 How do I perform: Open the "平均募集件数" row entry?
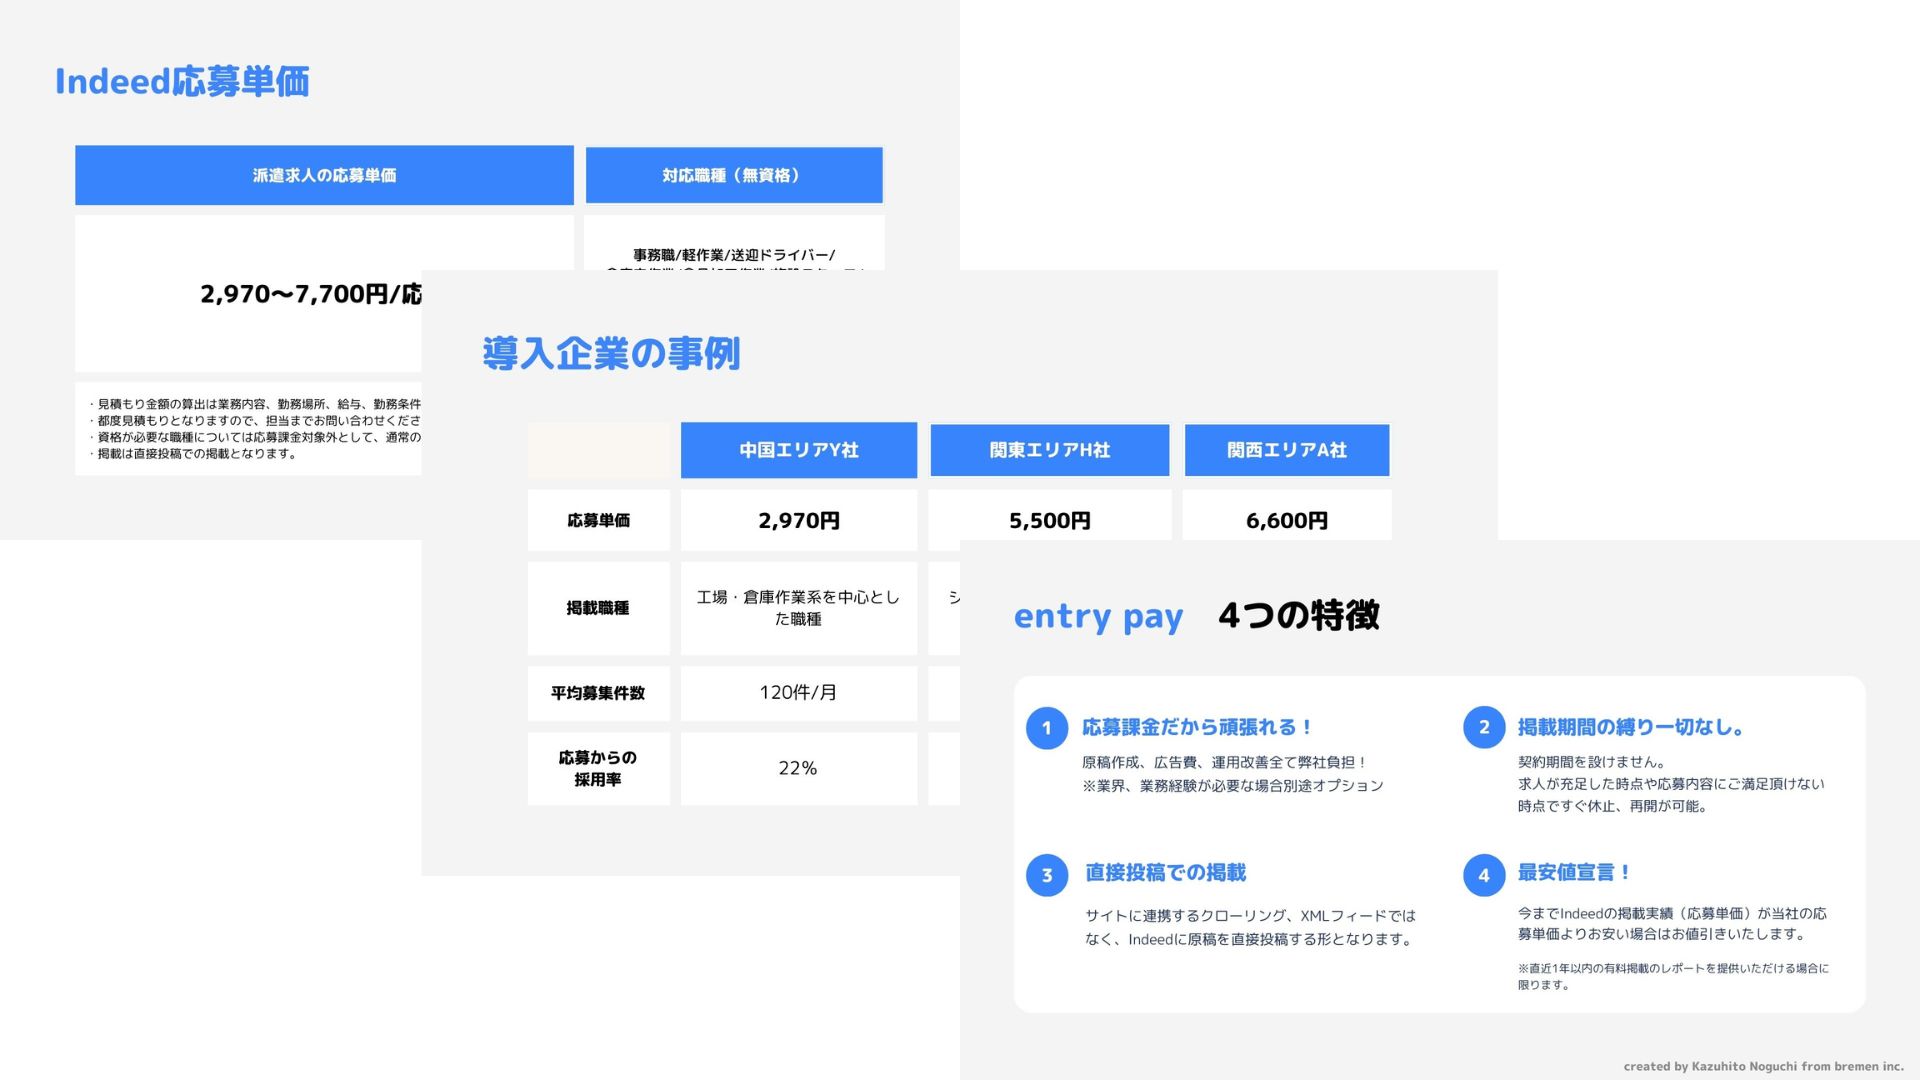(x=597, y=692)
